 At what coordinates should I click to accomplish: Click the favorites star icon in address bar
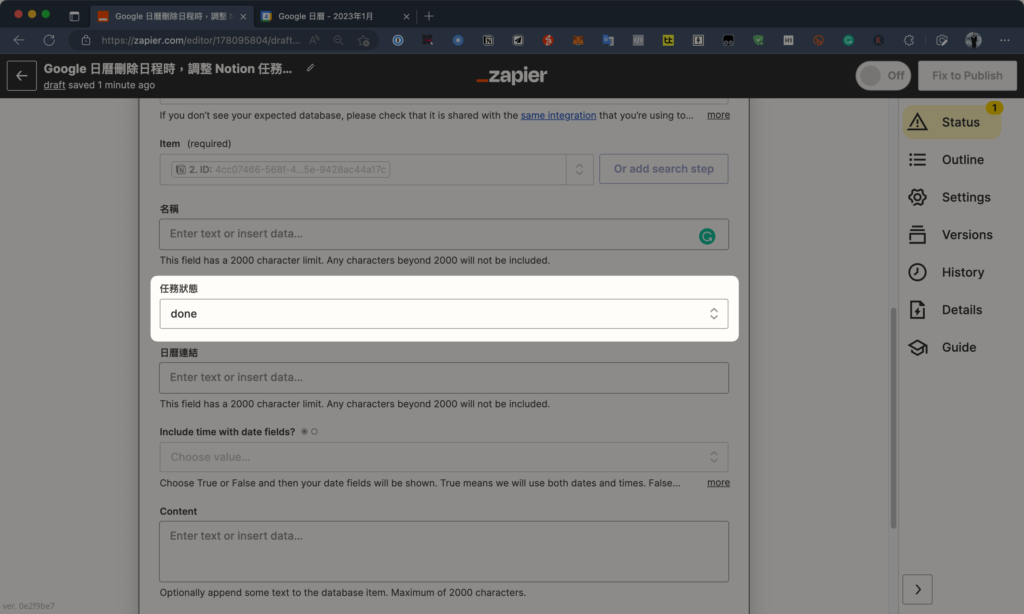click(364, 40)
